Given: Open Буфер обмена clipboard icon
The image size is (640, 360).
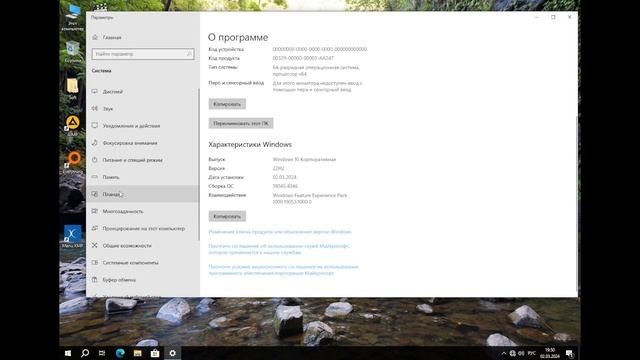Looking at the screenshot, I should click(95, 280).
